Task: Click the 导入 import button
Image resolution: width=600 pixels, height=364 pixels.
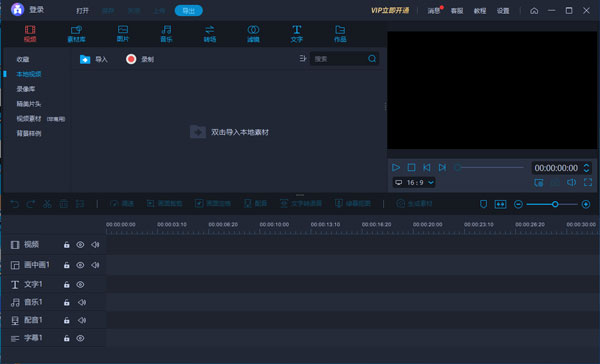Action: pyautogui.click(x=94, y=59)
